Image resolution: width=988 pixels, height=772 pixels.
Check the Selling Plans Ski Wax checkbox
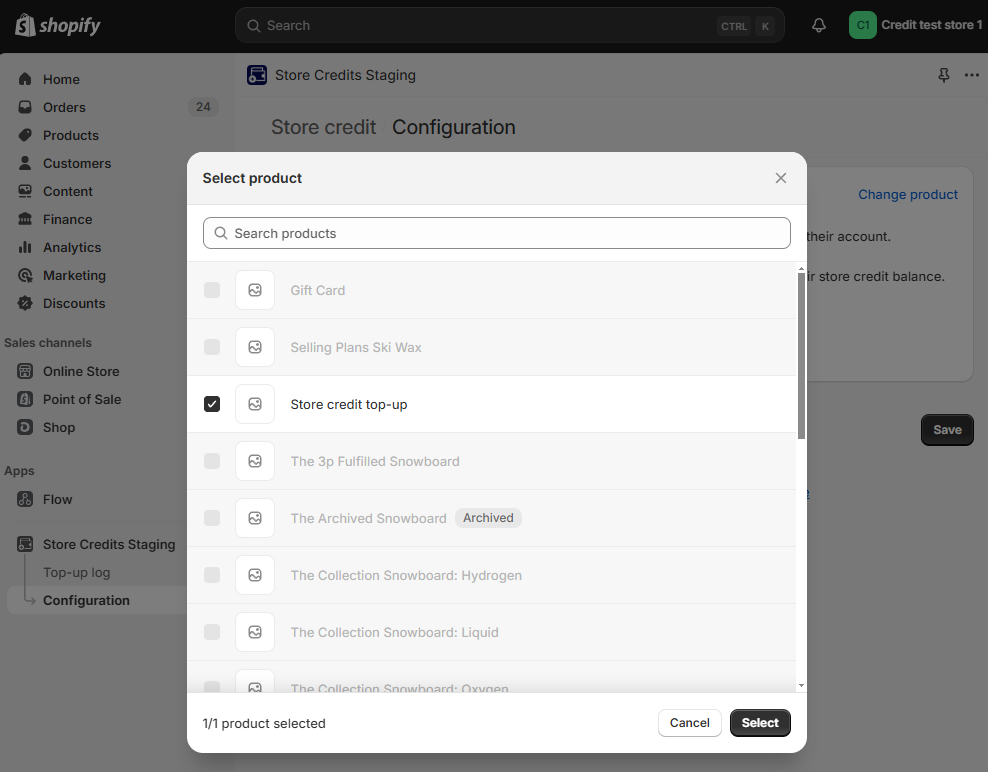pos(212,347)
